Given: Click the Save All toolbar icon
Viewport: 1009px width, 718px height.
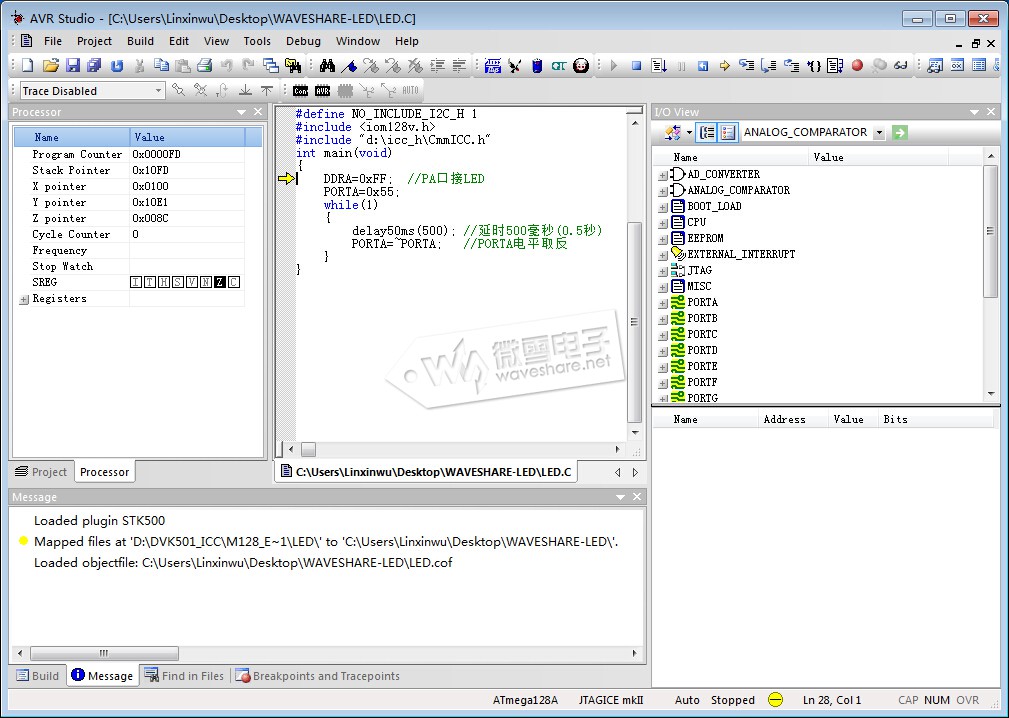Looking at the screenshot, I should point(94,66).
